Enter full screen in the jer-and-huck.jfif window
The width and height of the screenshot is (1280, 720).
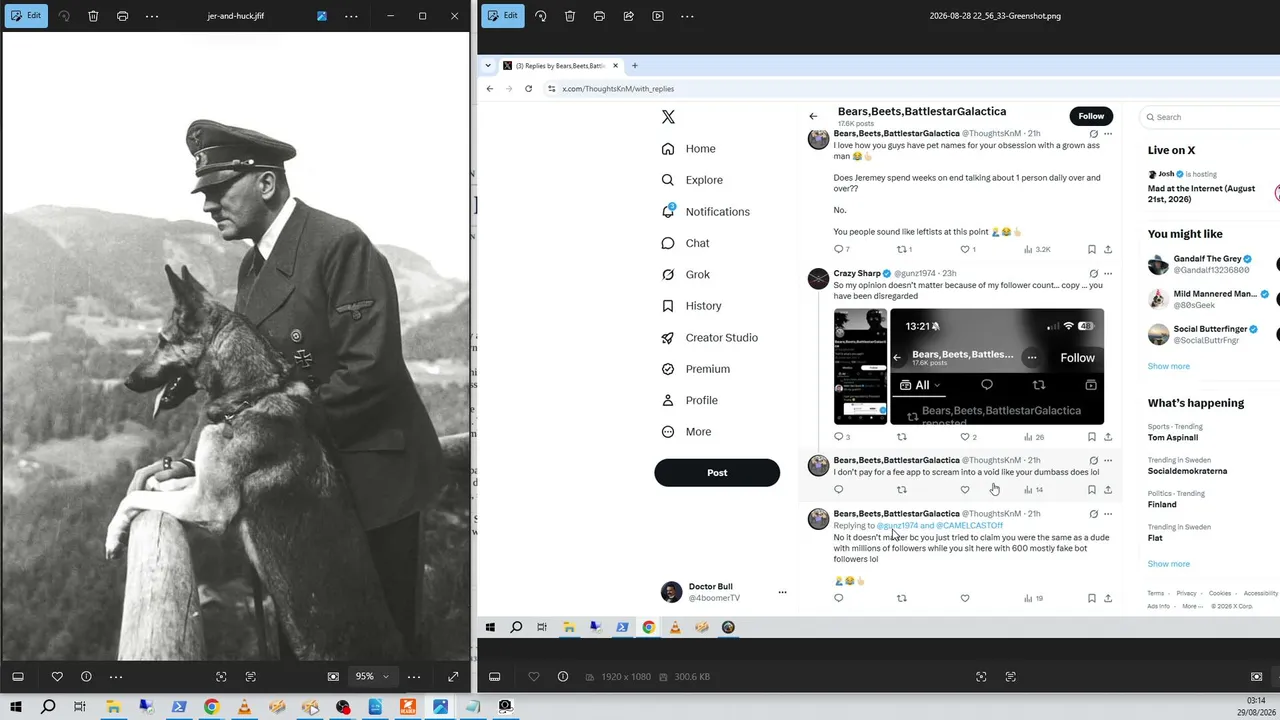coord(453,677)
